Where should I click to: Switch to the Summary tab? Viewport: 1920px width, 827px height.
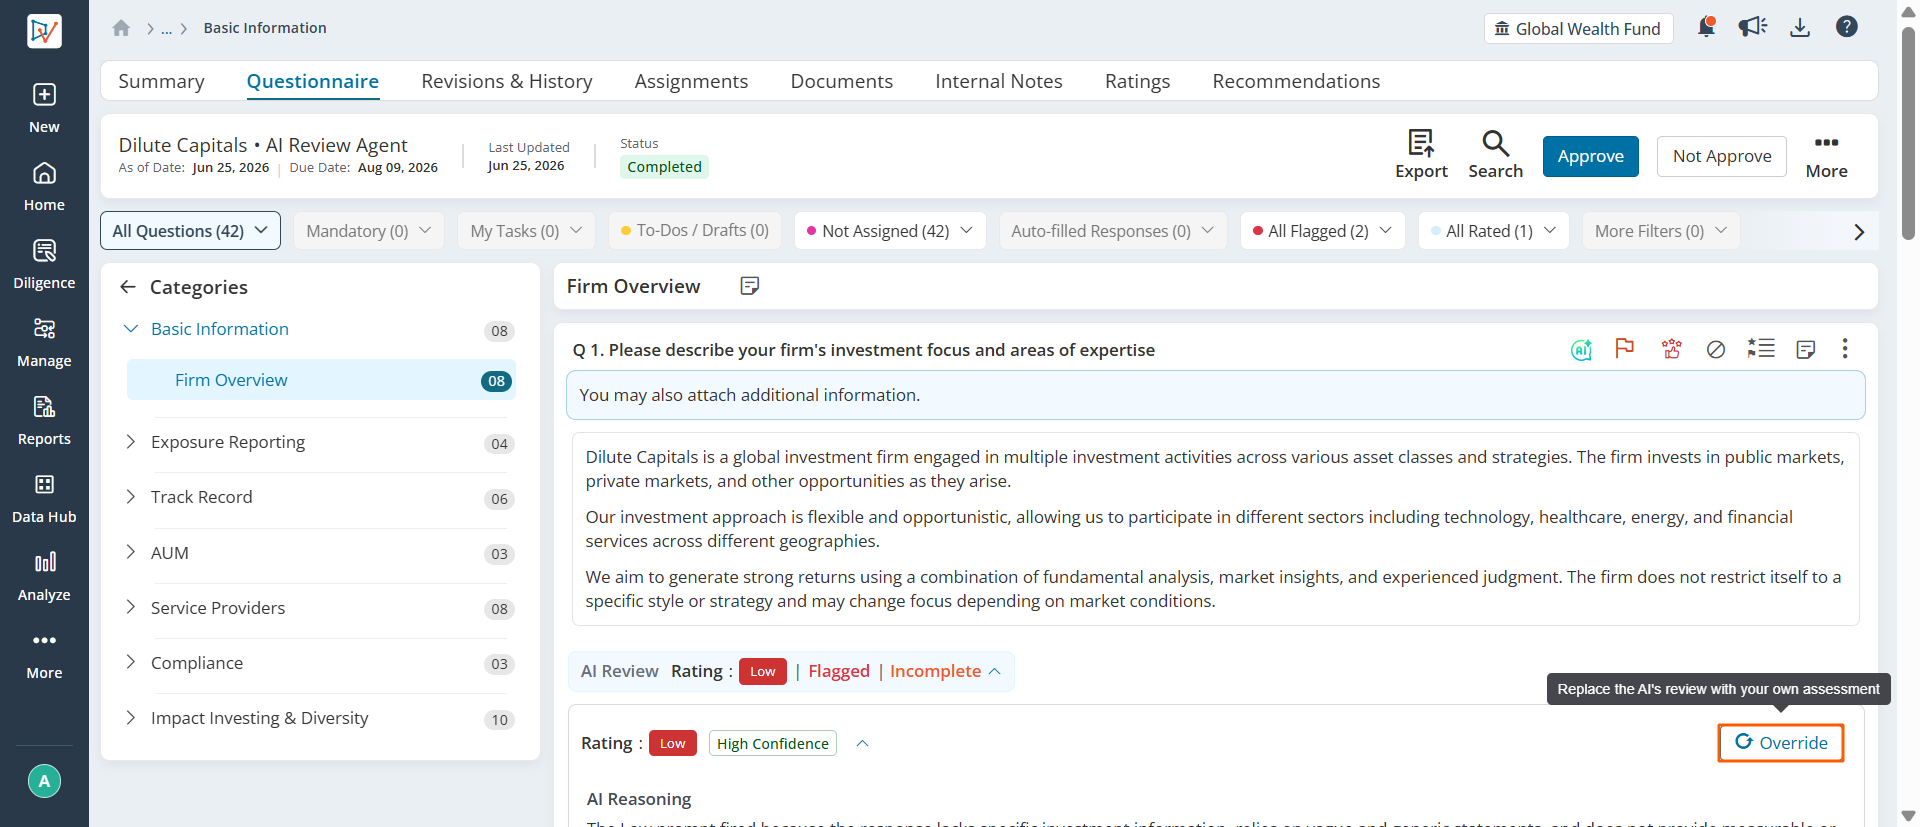click(x=161, y=81)
